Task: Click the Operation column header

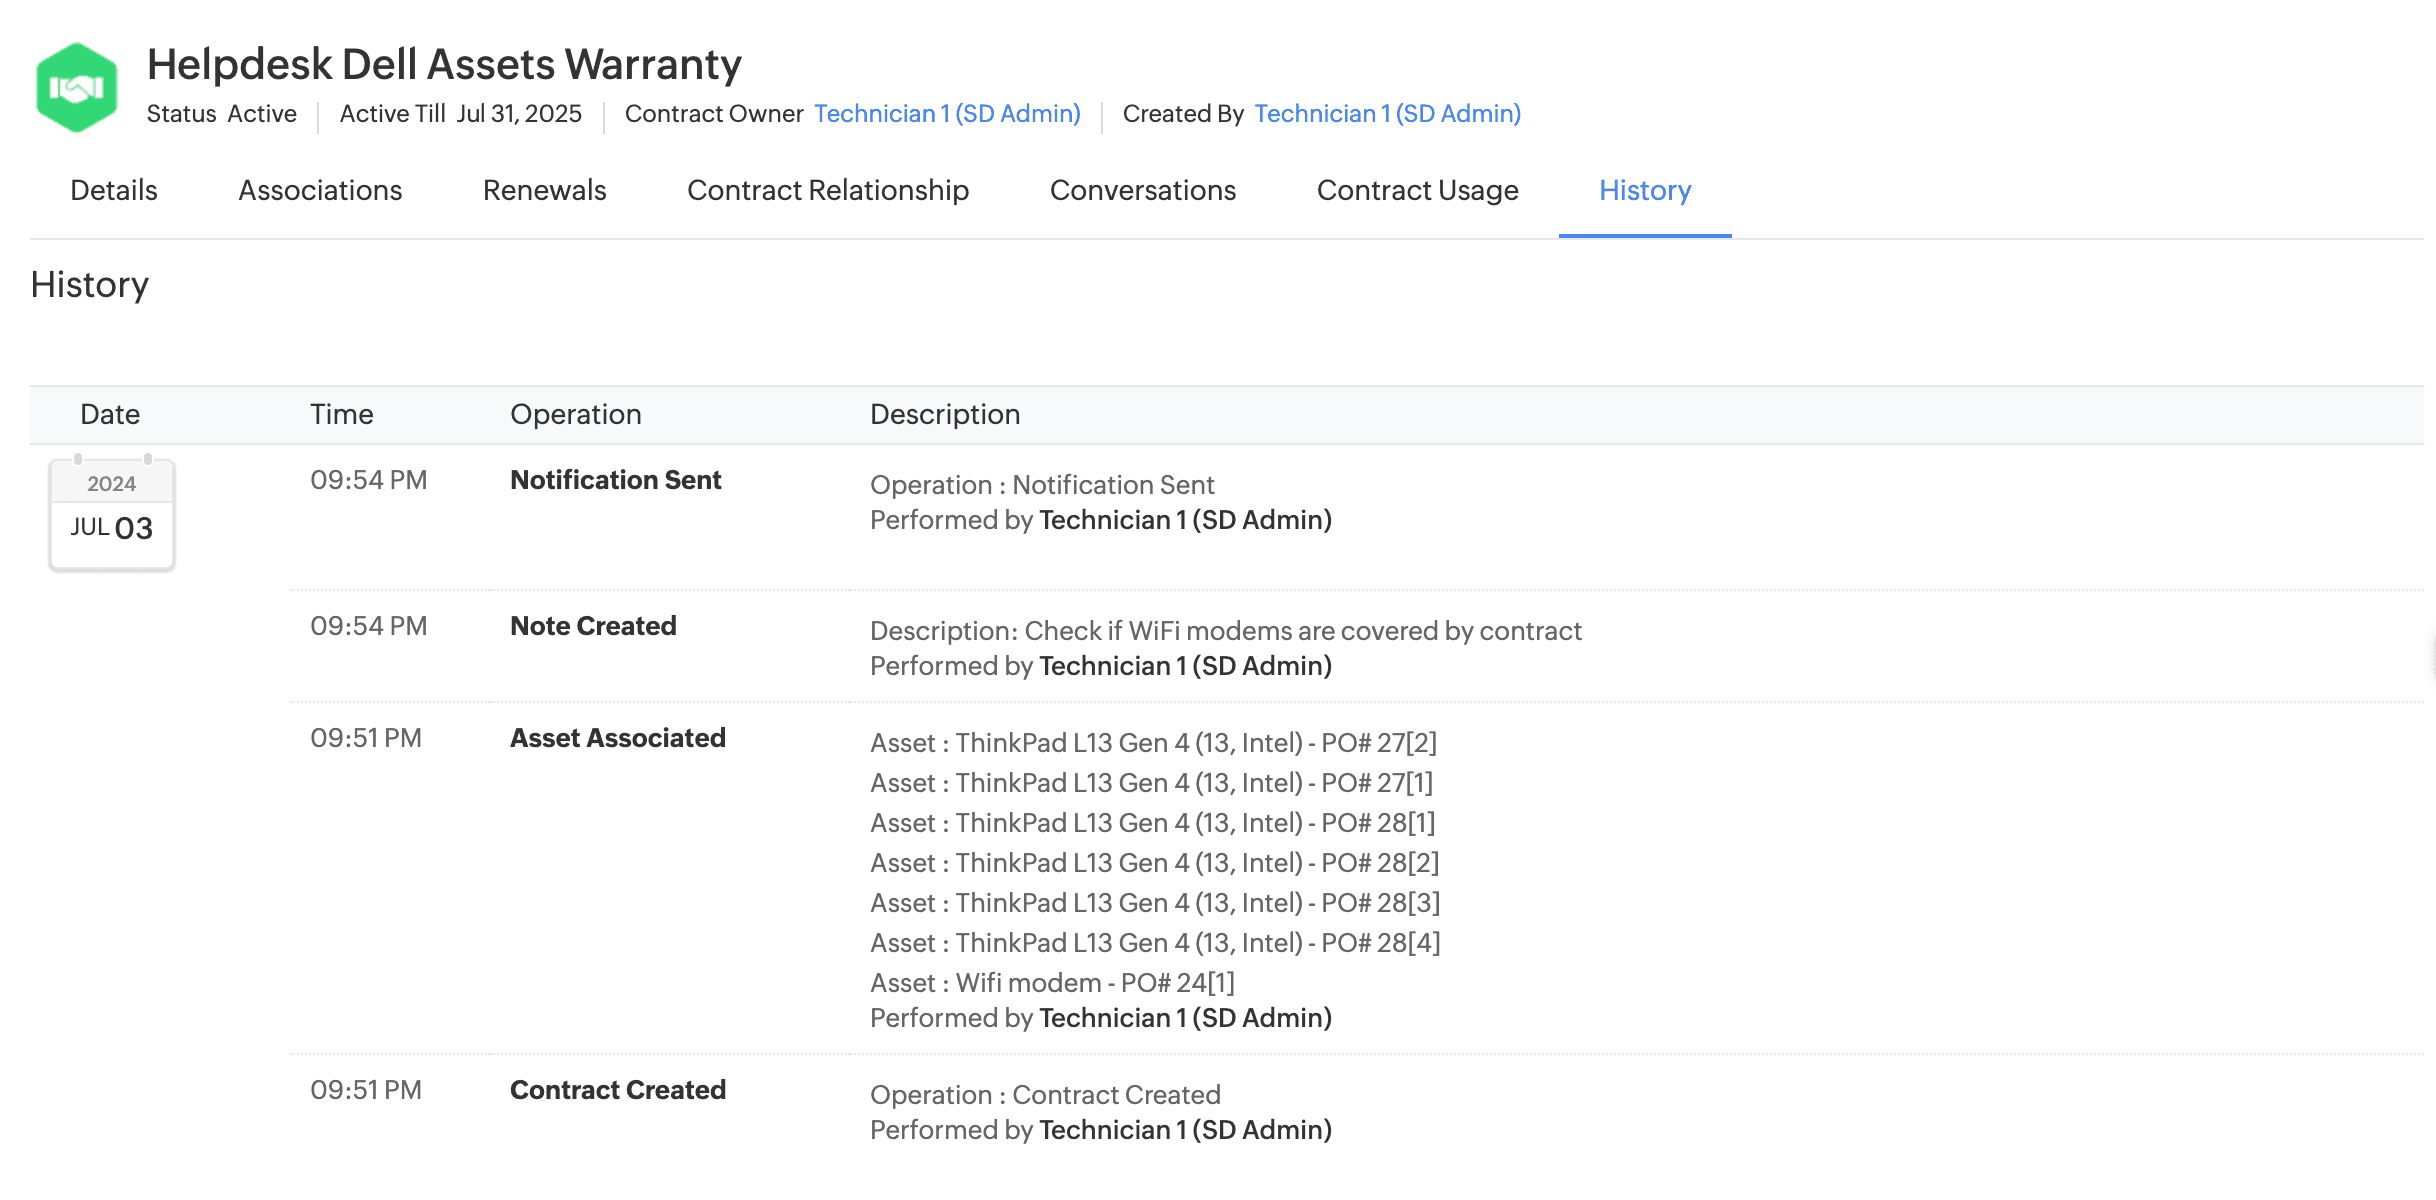Action: 575,414
